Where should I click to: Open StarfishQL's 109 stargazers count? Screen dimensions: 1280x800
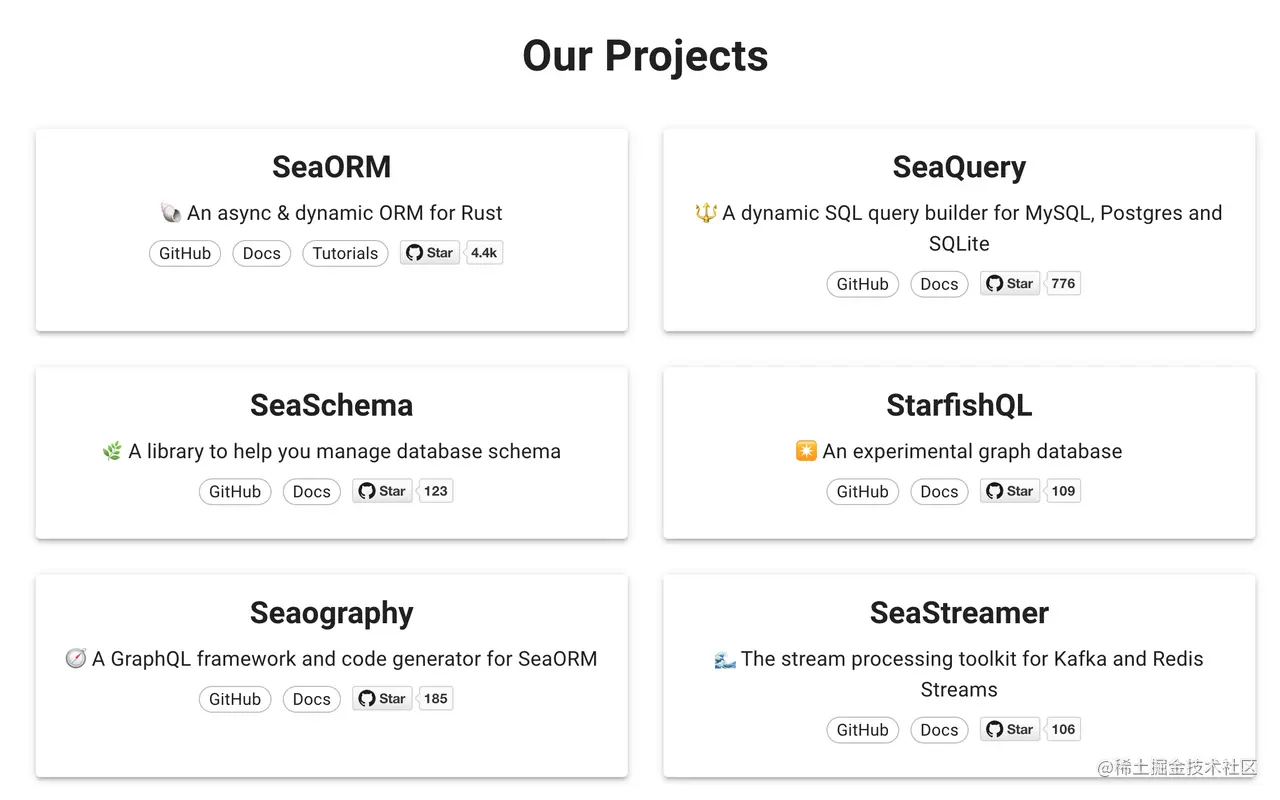(1063, 491)
